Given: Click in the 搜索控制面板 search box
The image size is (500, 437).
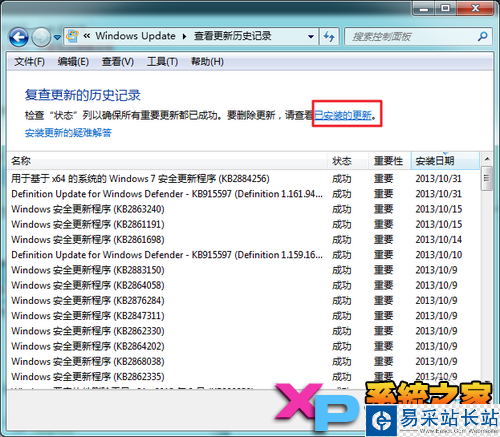Looking at the screenshot, I should [x=412, y=36].
